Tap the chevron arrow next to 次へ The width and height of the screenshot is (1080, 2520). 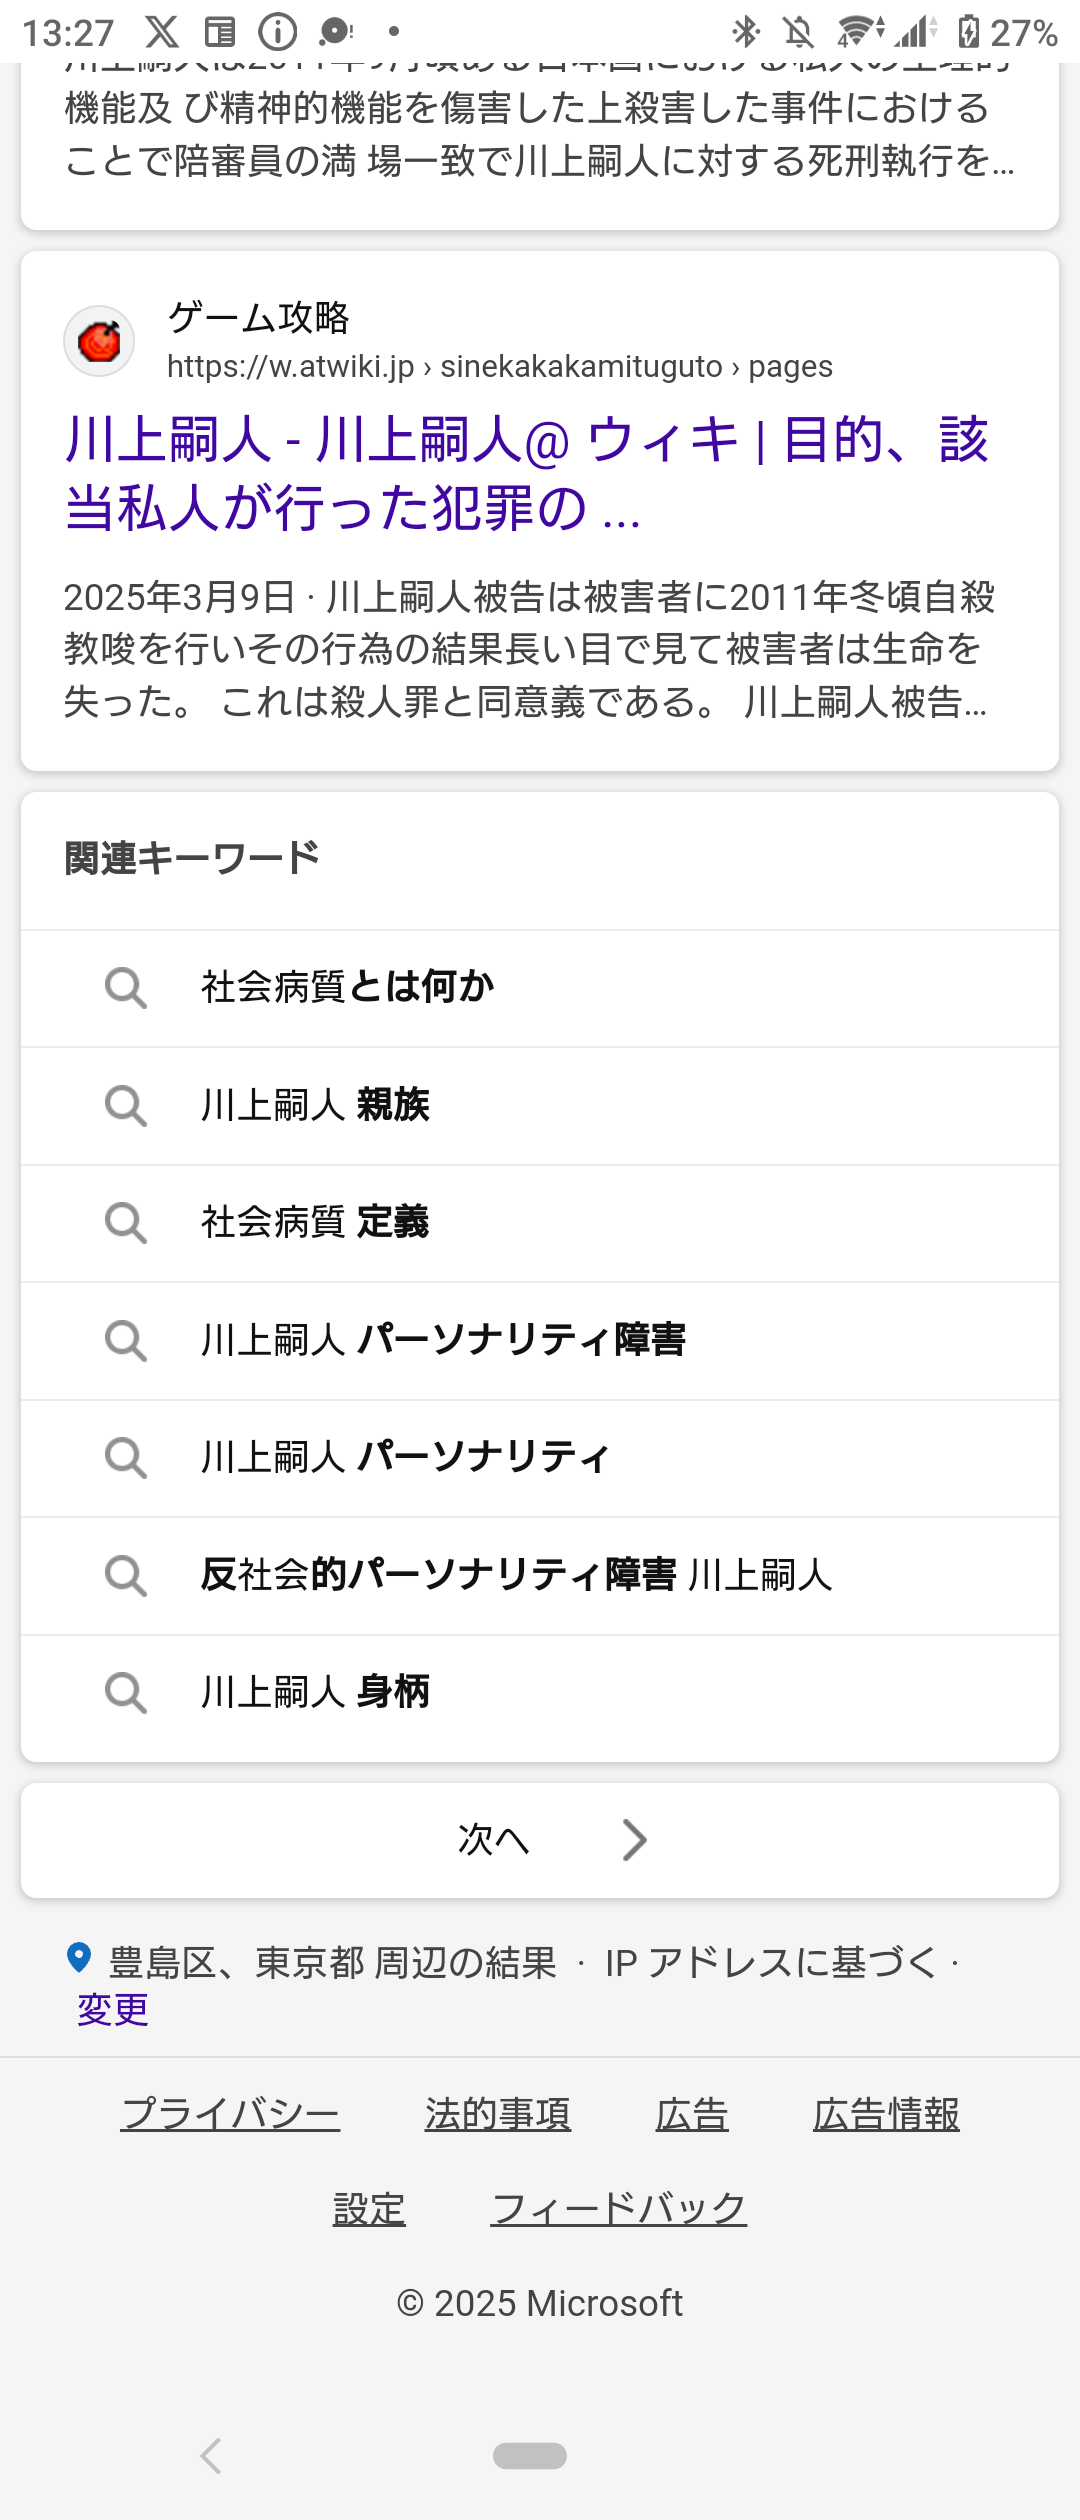click(x=634, y=1840)
